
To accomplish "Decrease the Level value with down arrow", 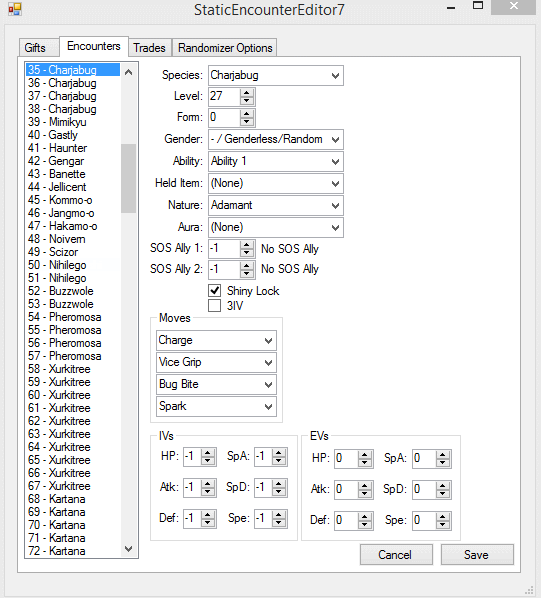I will tap(247, 100).
